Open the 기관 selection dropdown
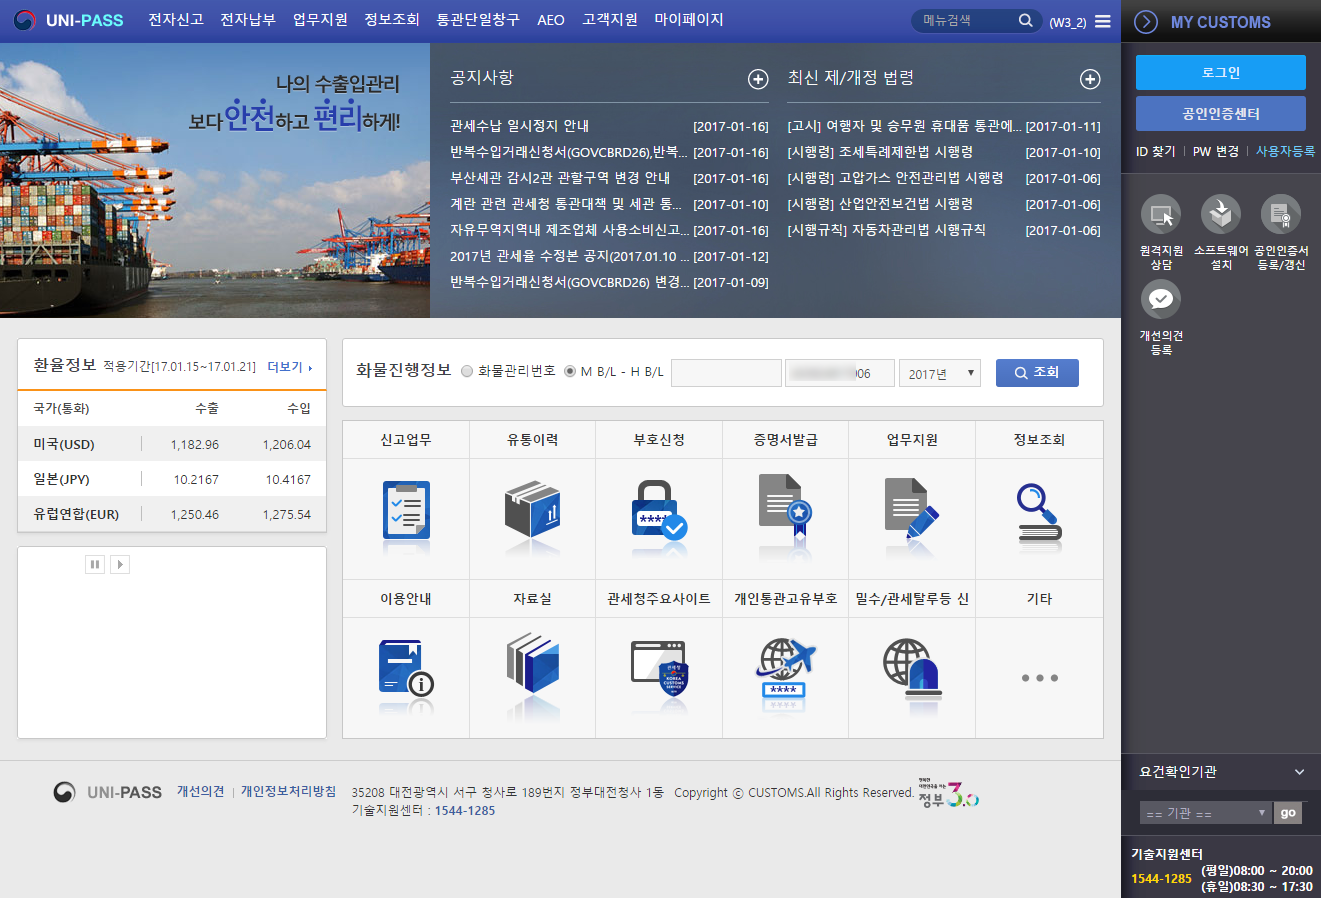Image resolution: width=1321 pixels, height=898 pixels. point(1204,813)
